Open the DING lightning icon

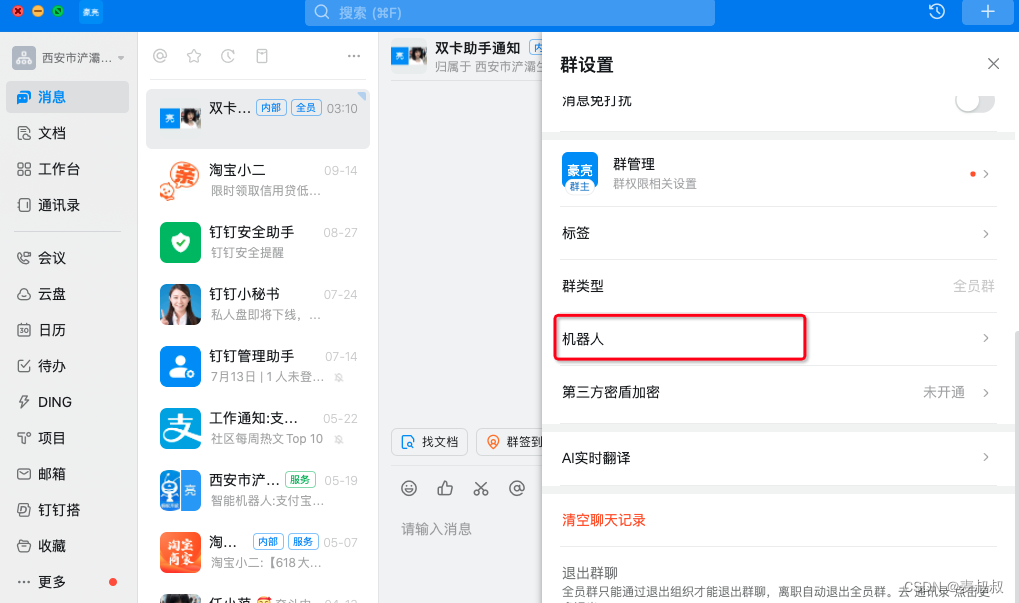pos(24,402)
